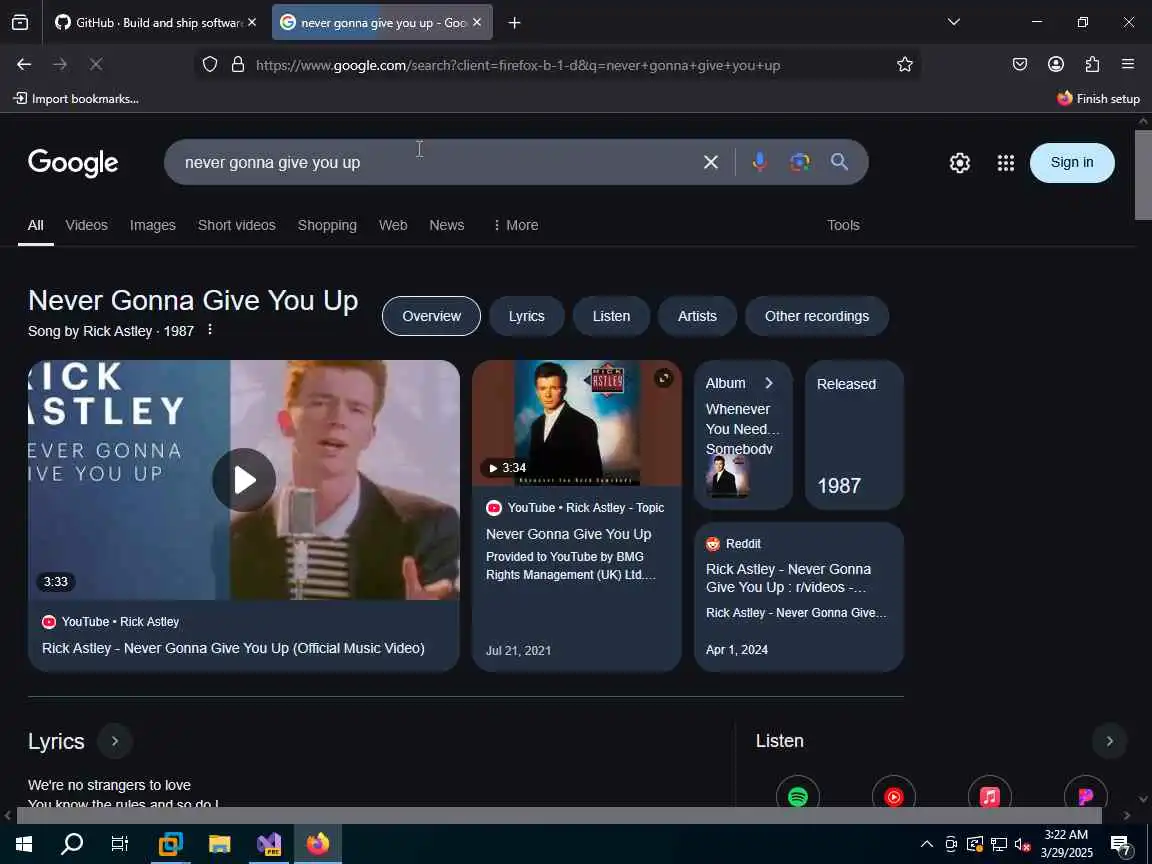The height and width of the screenshot is (864, 1152).
Task: Play the official music video thumbnail
Action: [x=244, y=480]
